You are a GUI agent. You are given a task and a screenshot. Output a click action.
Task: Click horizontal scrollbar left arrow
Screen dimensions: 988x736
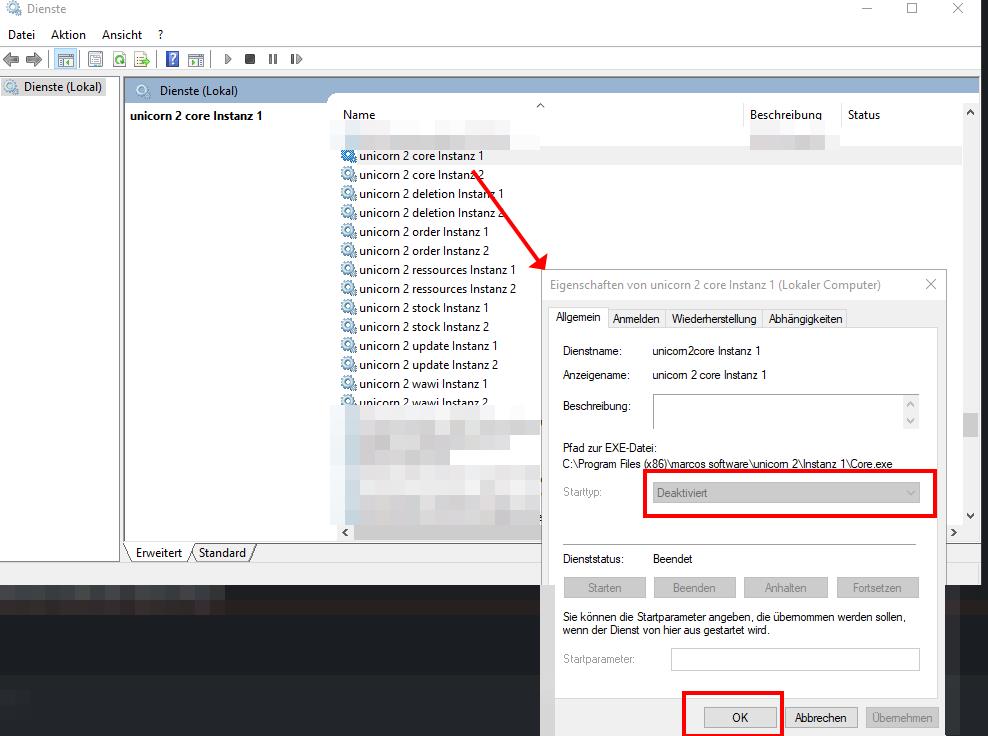point(345,532)
